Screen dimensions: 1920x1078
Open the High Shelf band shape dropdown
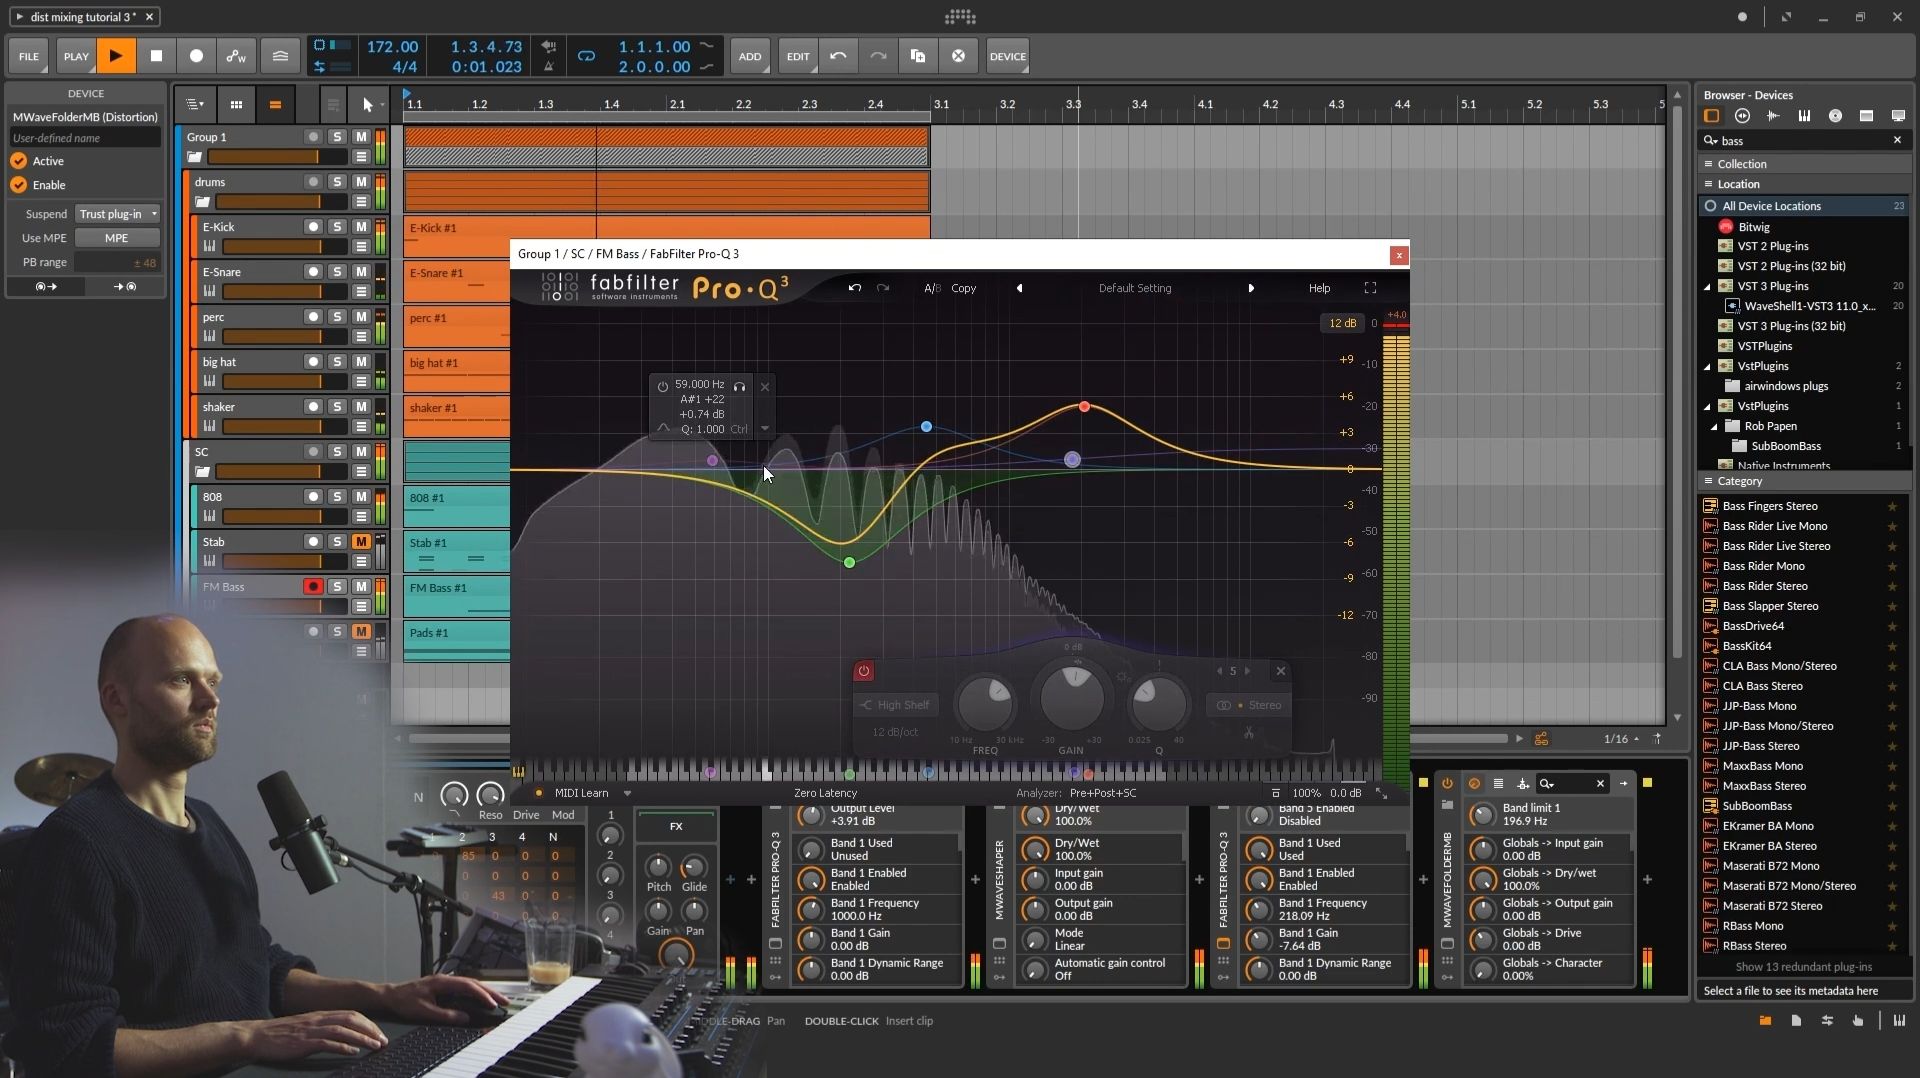point(894,705)
